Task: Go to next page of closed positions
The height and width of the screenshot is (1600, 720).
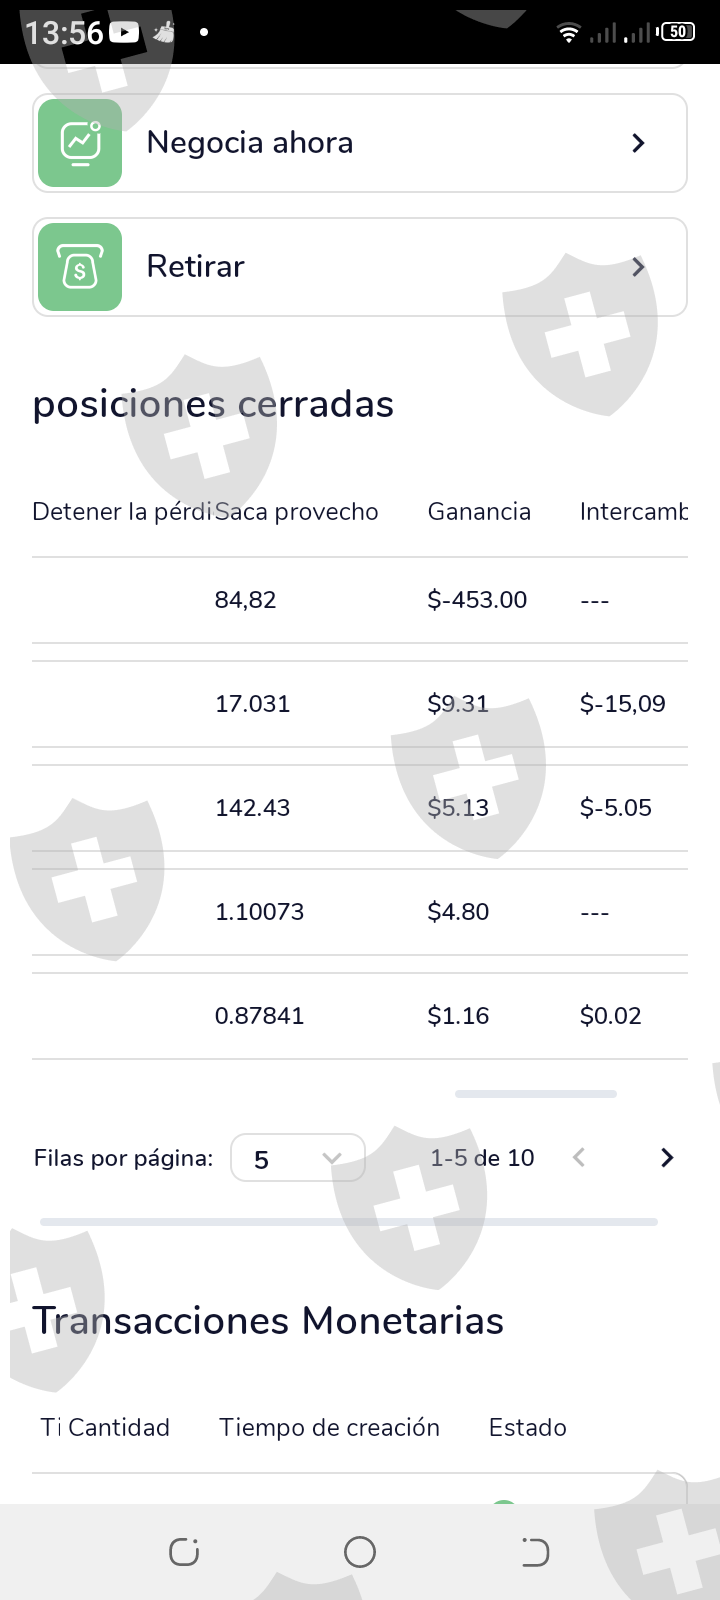Action: point(667,1158)
